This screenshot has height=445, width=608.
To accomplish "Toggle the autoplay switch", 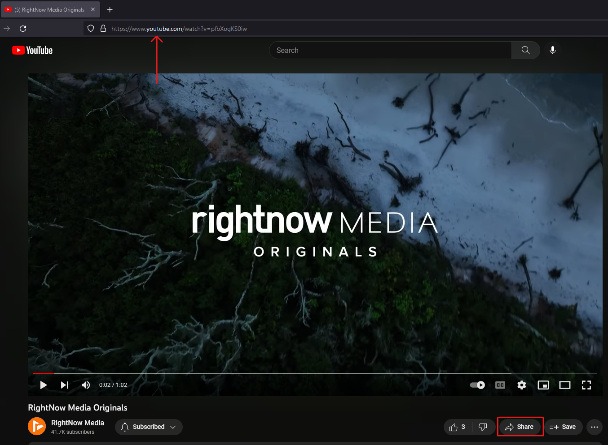I will click(x=477, y=385).
